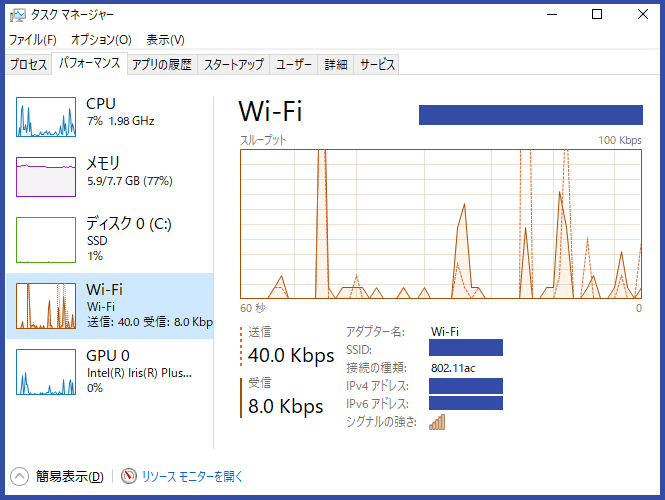Select the GPU 0 graph thumbnail
The height and width of the screenshot is (500, 665).
click(46, 372)
